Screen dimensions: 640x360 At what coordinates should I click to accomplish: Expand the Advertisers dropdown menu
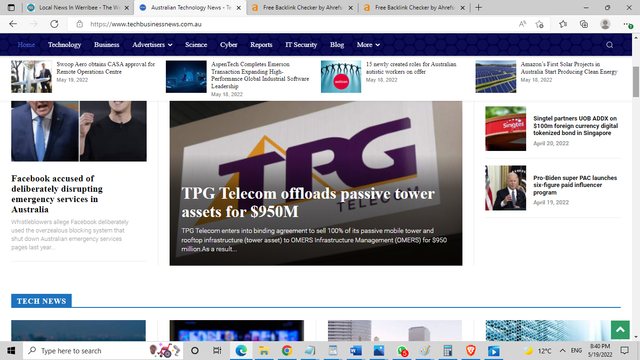pos(152,45)
